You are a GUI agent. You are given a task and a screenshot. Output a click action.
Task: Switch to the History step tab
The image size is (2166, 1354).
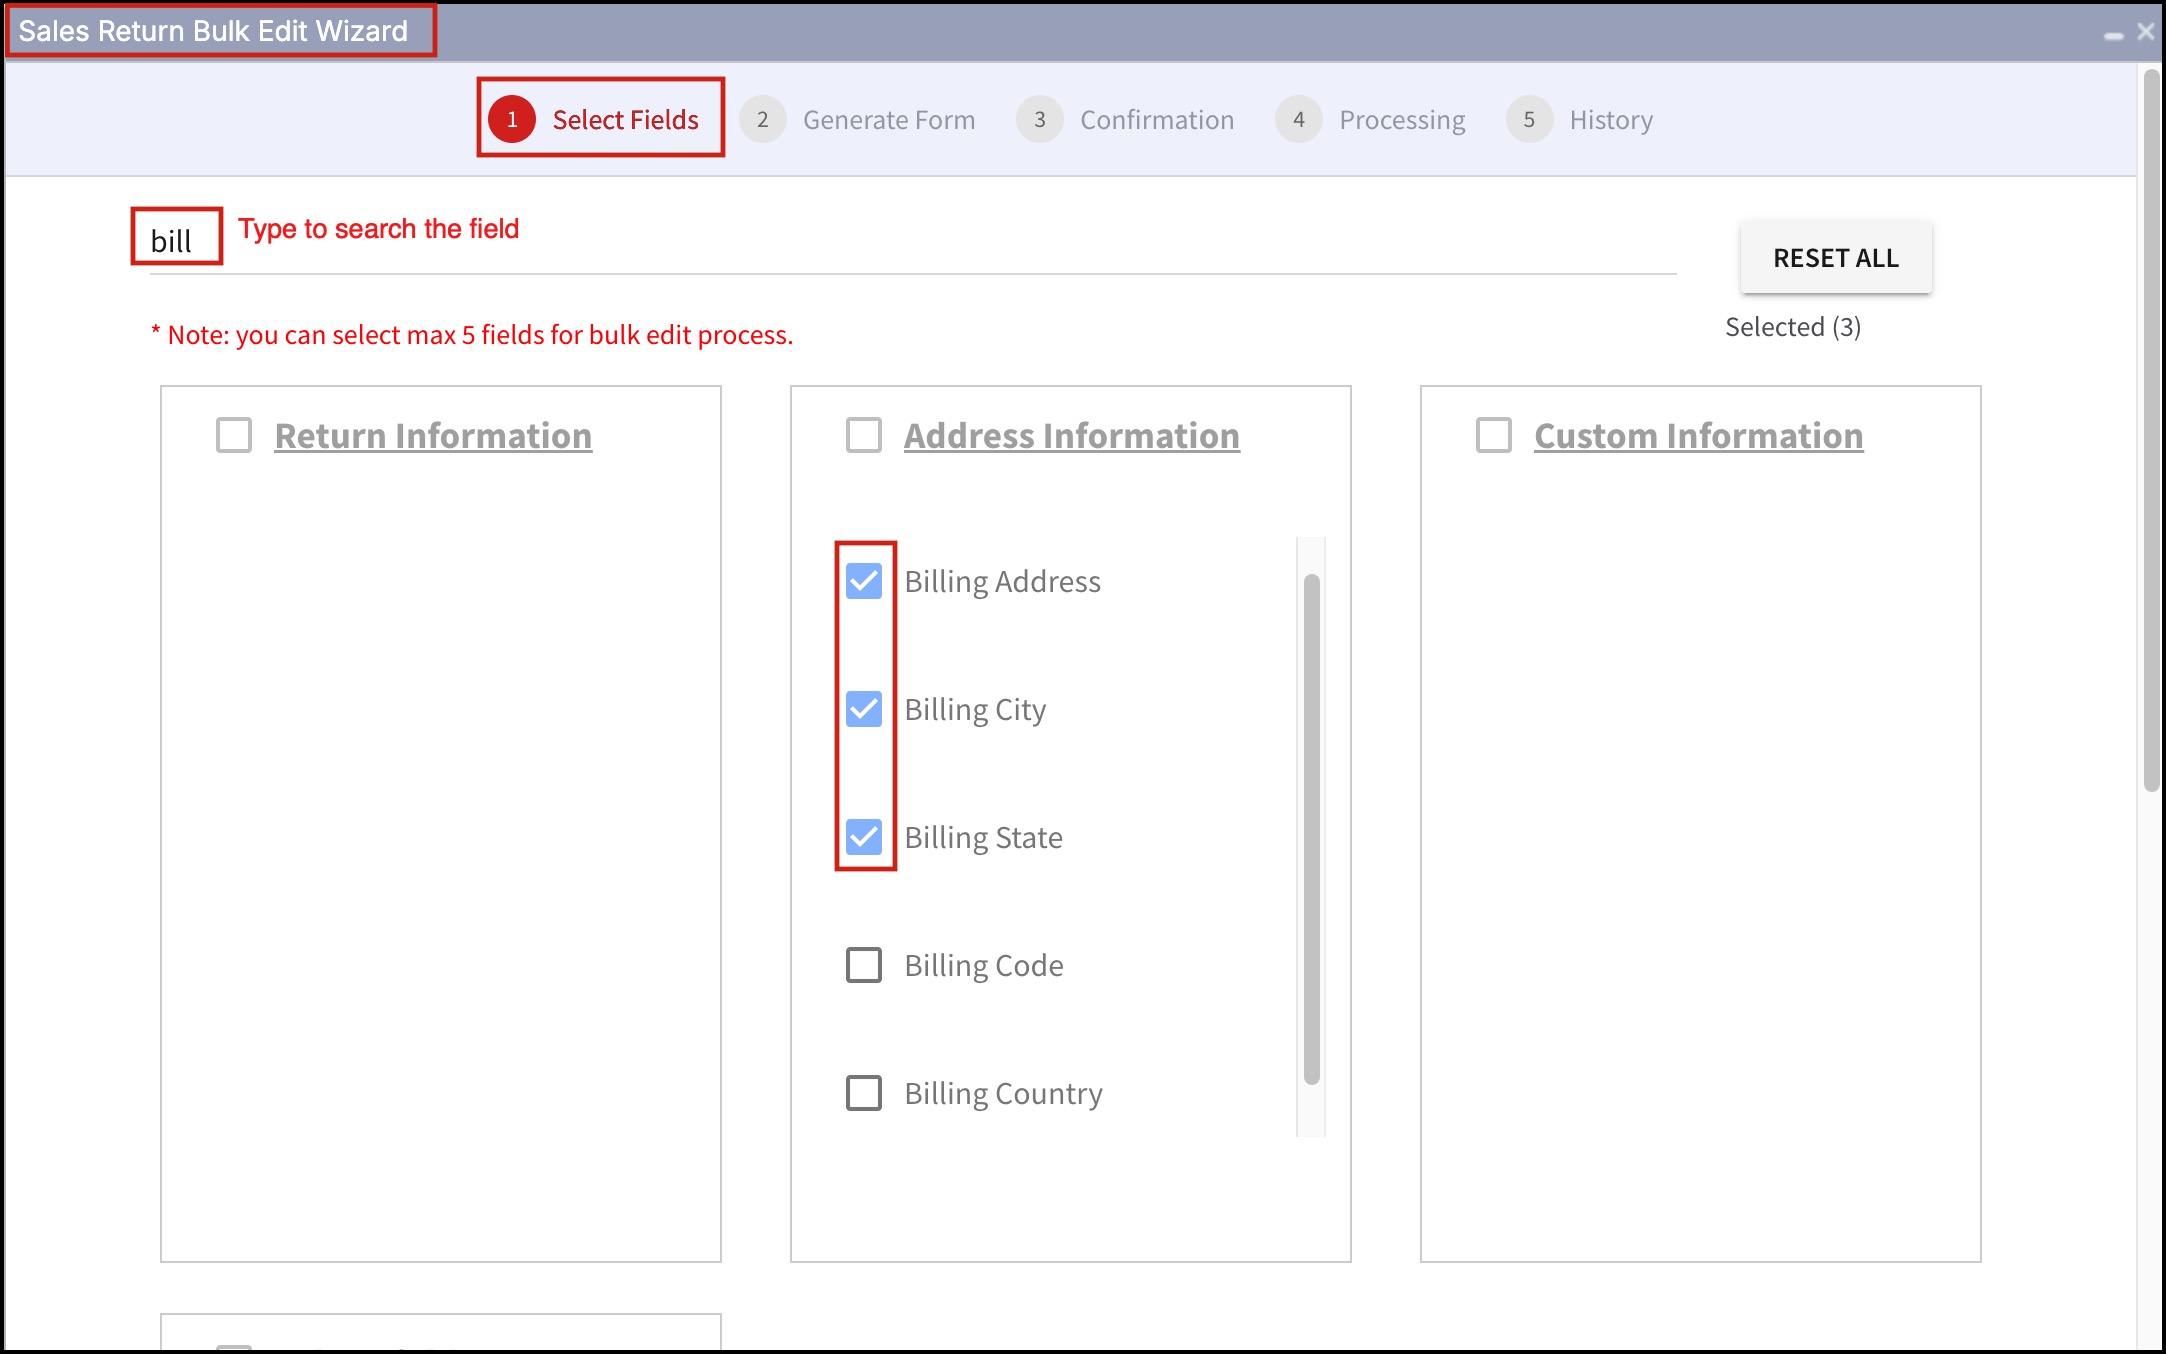[1610, 120]
